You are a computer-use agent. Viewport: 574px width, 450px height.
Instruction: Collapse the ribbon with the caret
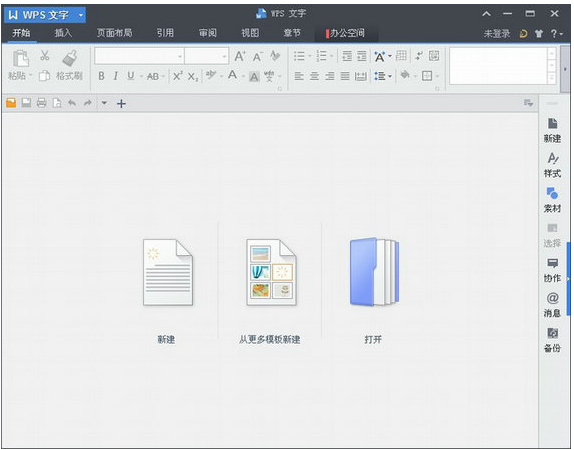click(x=486, y=14)
